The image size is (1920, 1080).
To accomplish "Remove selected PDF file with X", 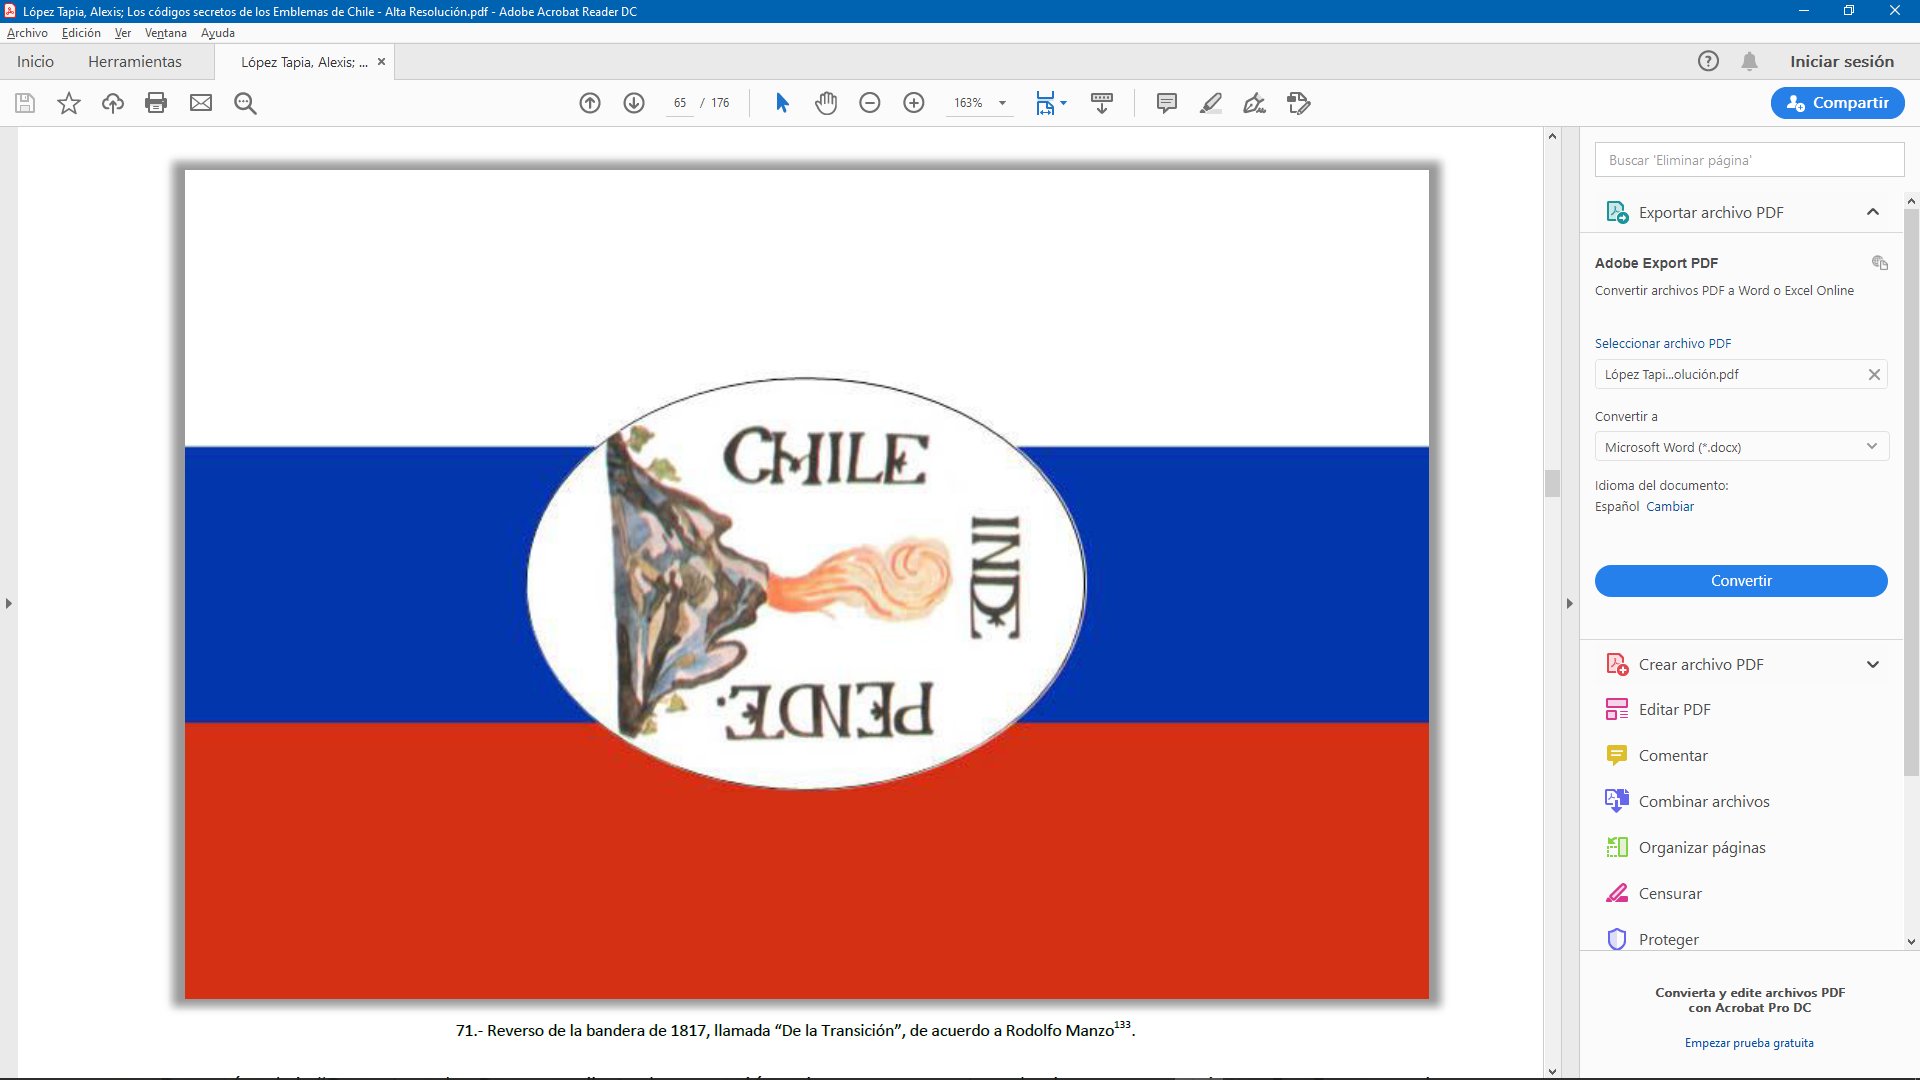I will coord(1874,374).
